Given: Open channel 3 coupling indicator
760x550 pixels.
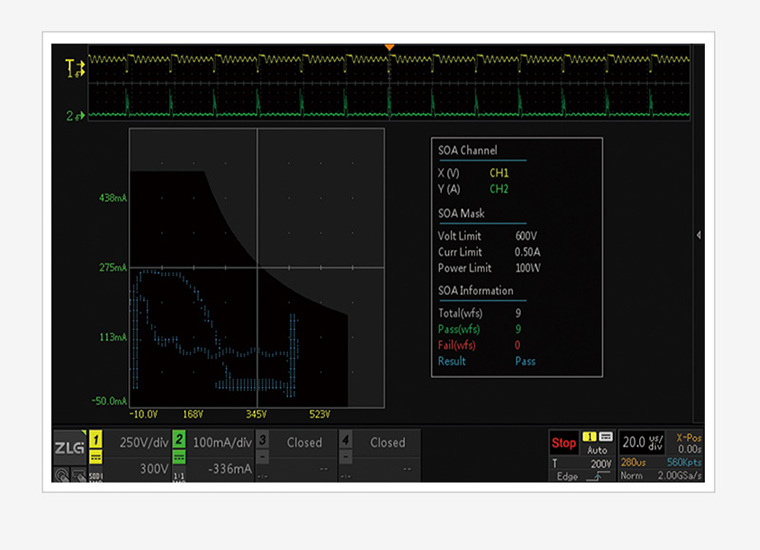Looking at the screenshot, I should click(x=262, y=457).
